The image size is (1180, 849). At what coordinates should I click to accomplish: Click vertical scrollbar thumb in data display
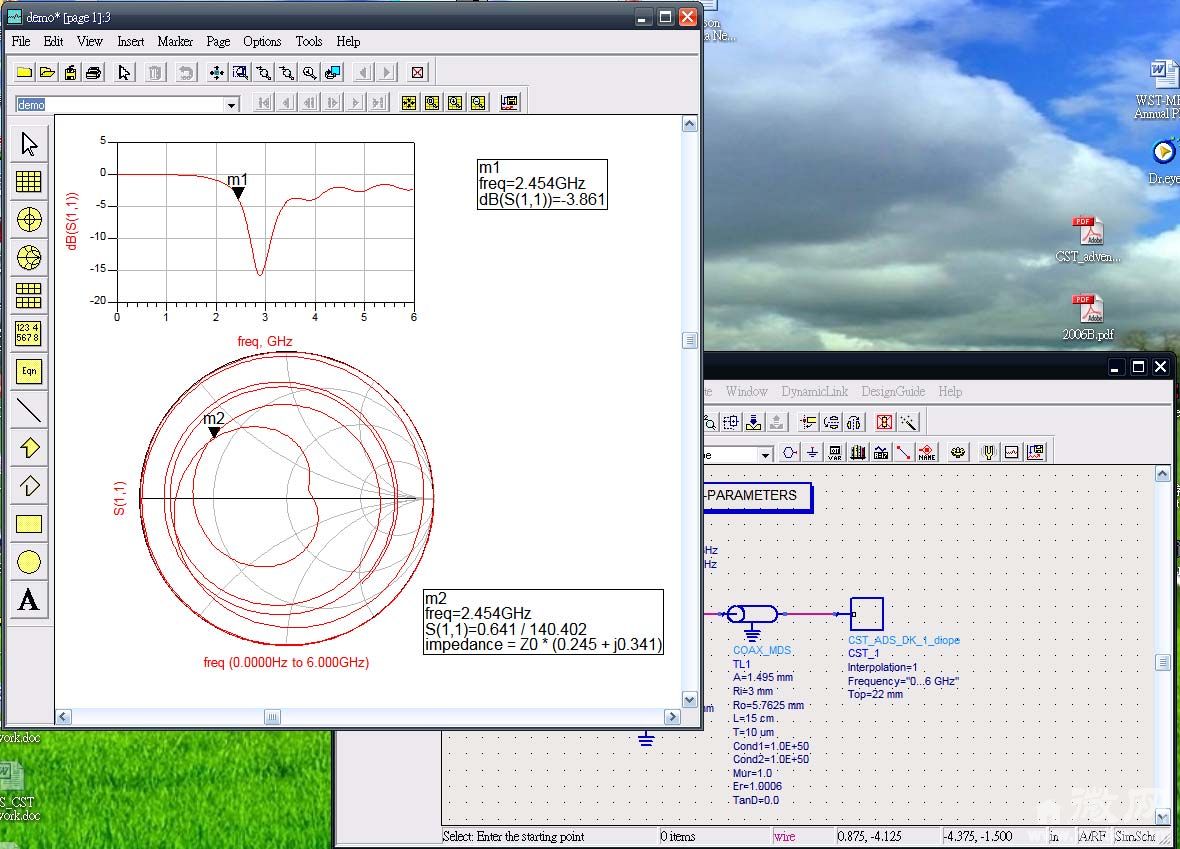point(689,340)
